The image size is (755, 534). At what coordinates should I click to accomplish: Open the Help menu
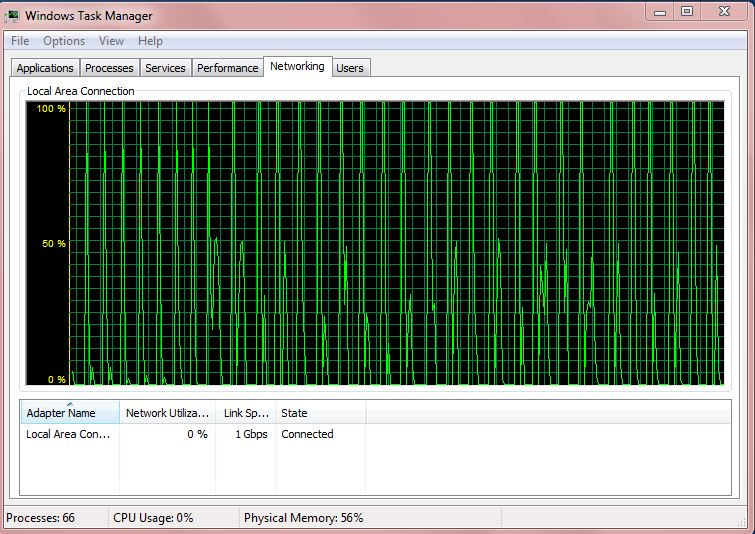coord(150,41)
